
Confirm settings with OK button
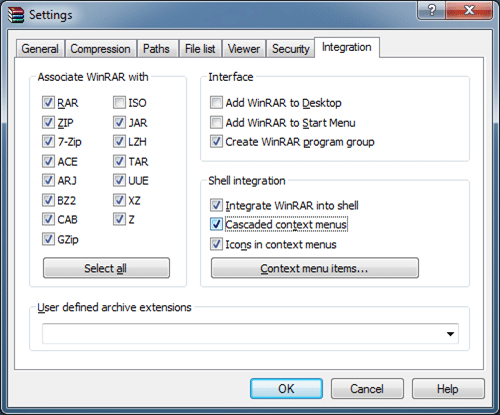point(286,389)
